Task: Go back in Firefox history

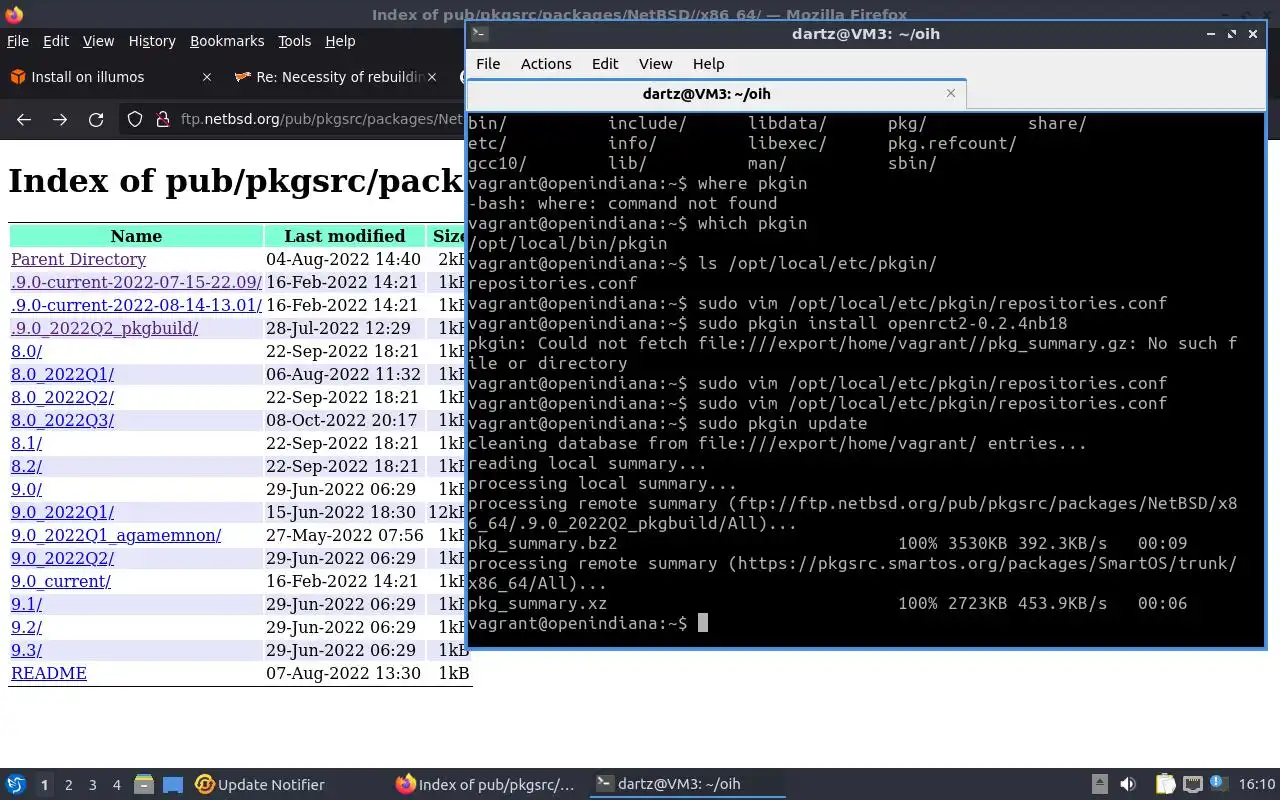Action: click(x=24, y=120)
